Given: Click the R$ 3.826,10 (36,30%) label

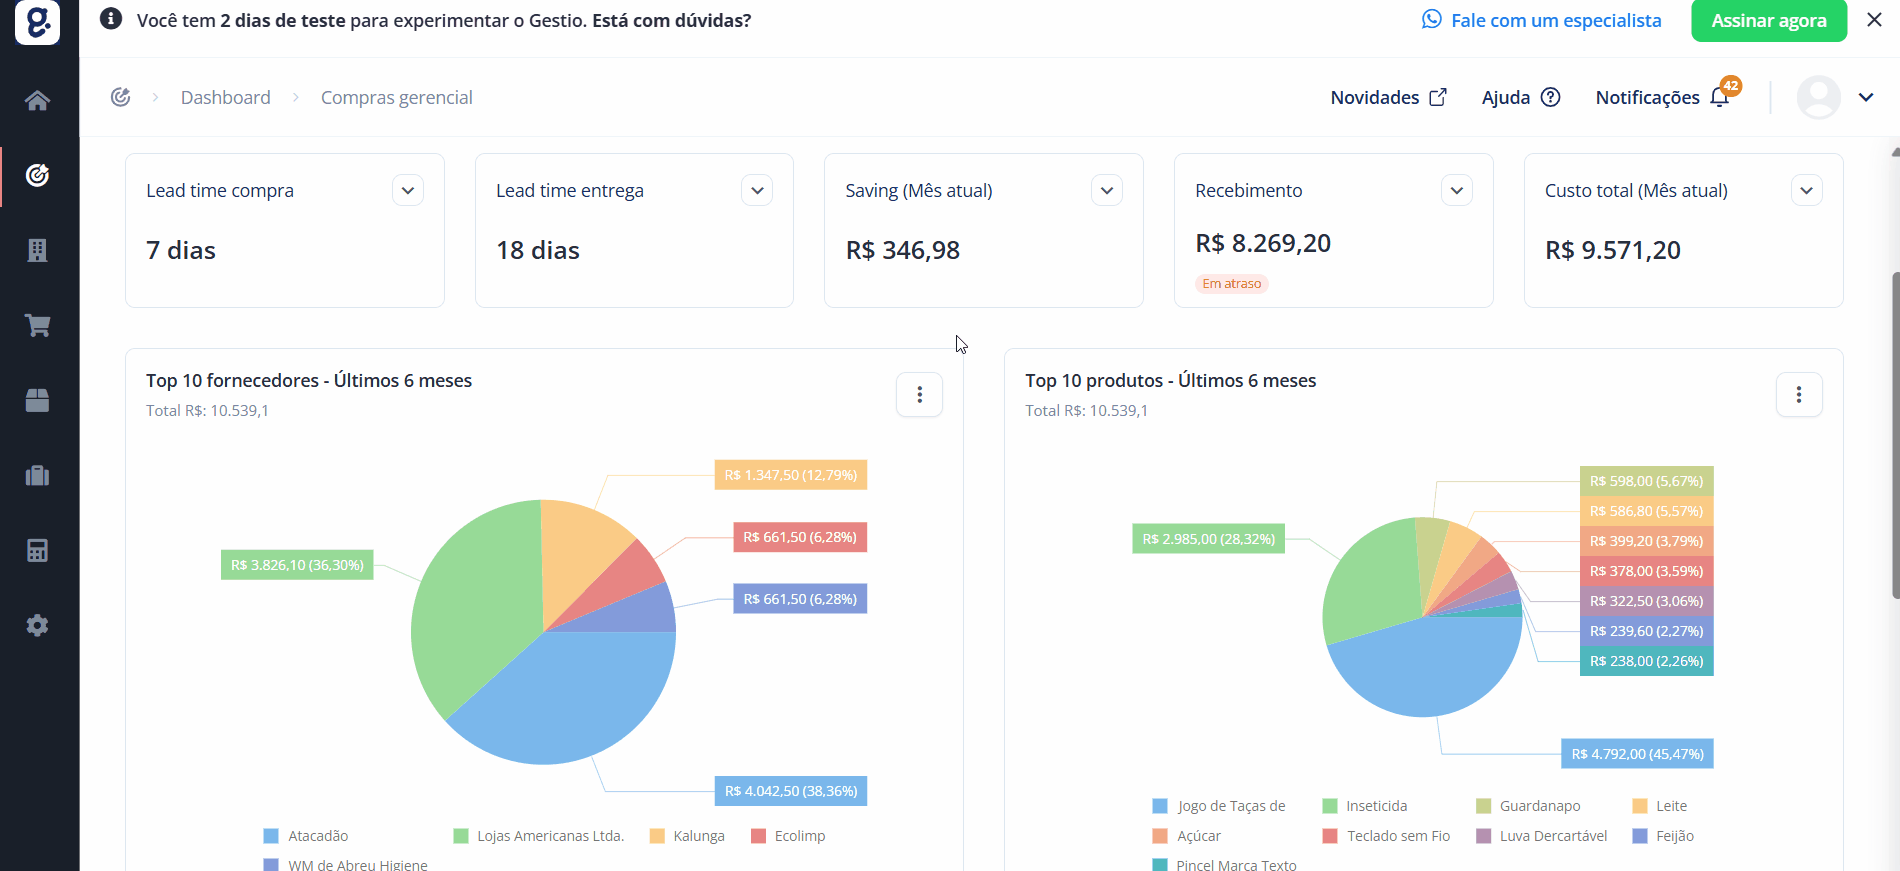Looking at the screenshot, I should pyautogui.click(x=297, y=565).
